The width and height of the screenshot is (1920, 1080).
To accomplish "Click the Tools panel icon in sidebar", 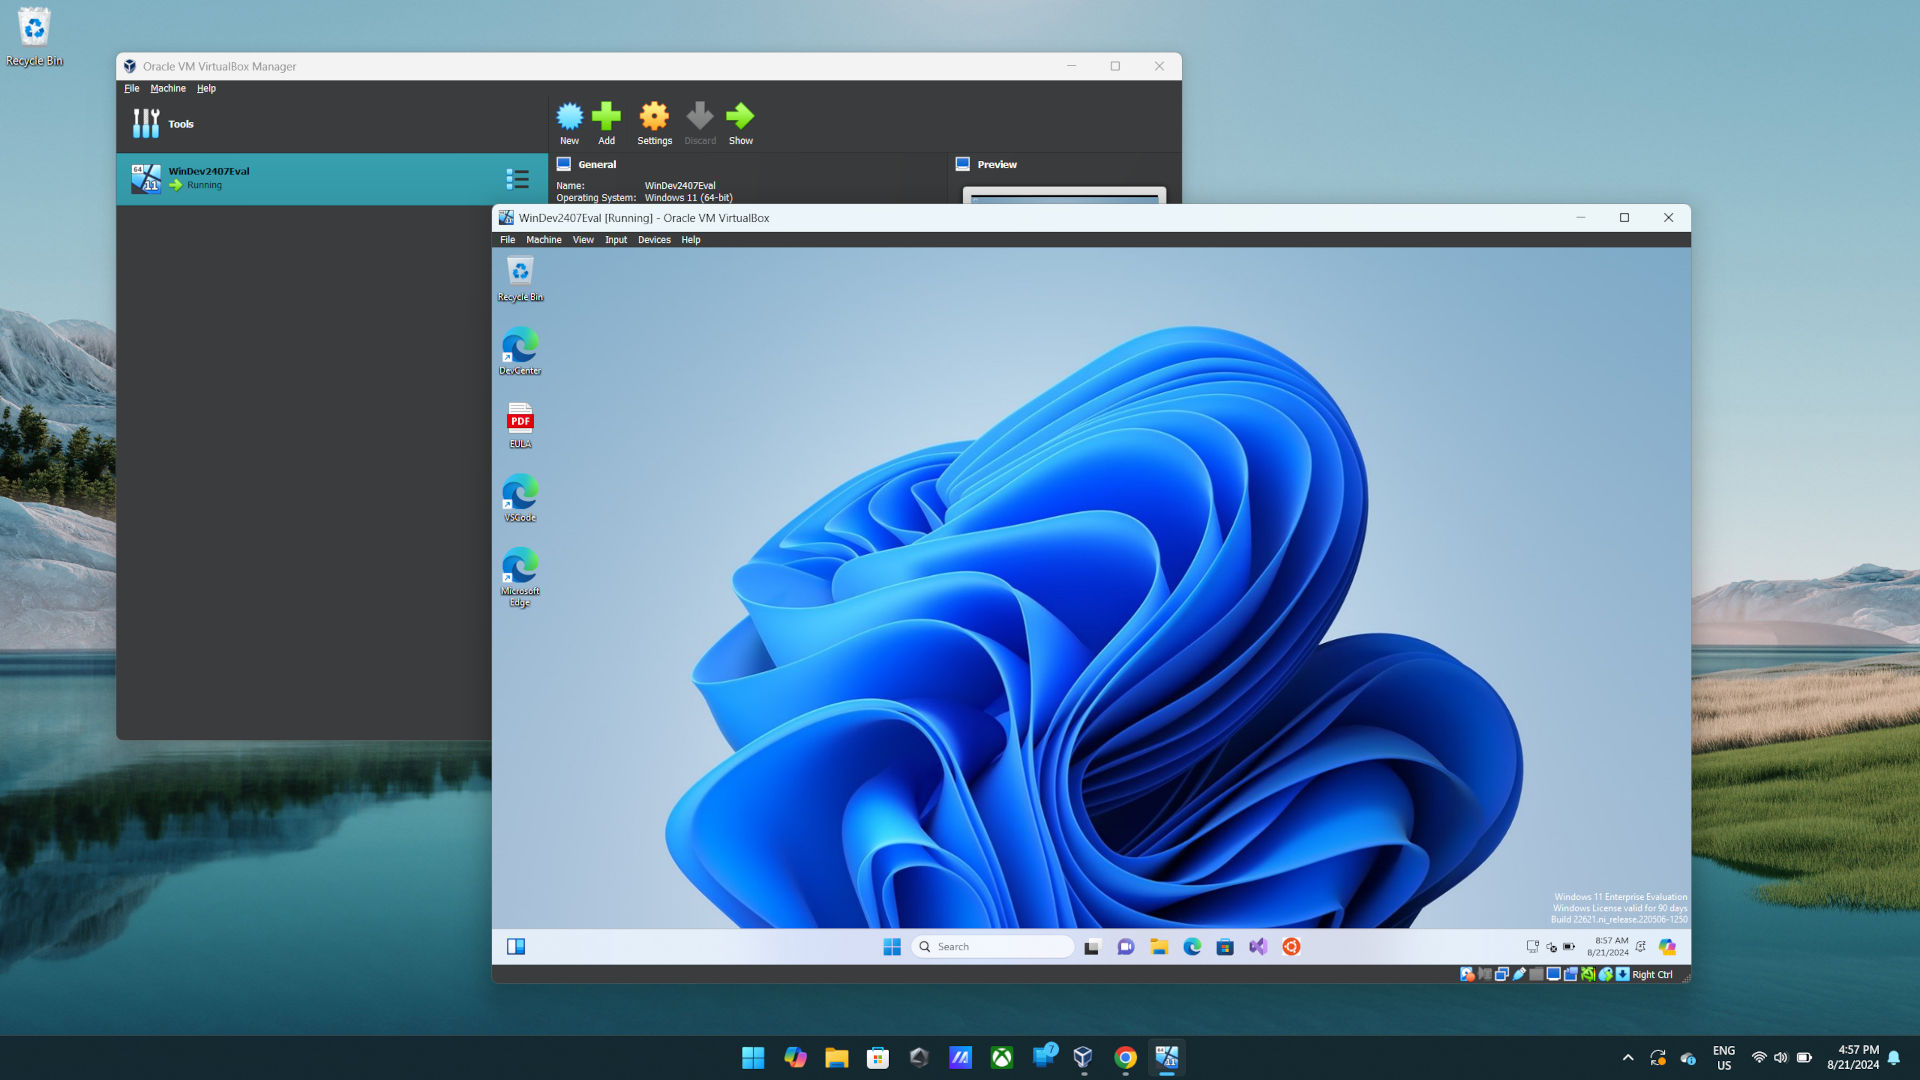I will point(144,123).
